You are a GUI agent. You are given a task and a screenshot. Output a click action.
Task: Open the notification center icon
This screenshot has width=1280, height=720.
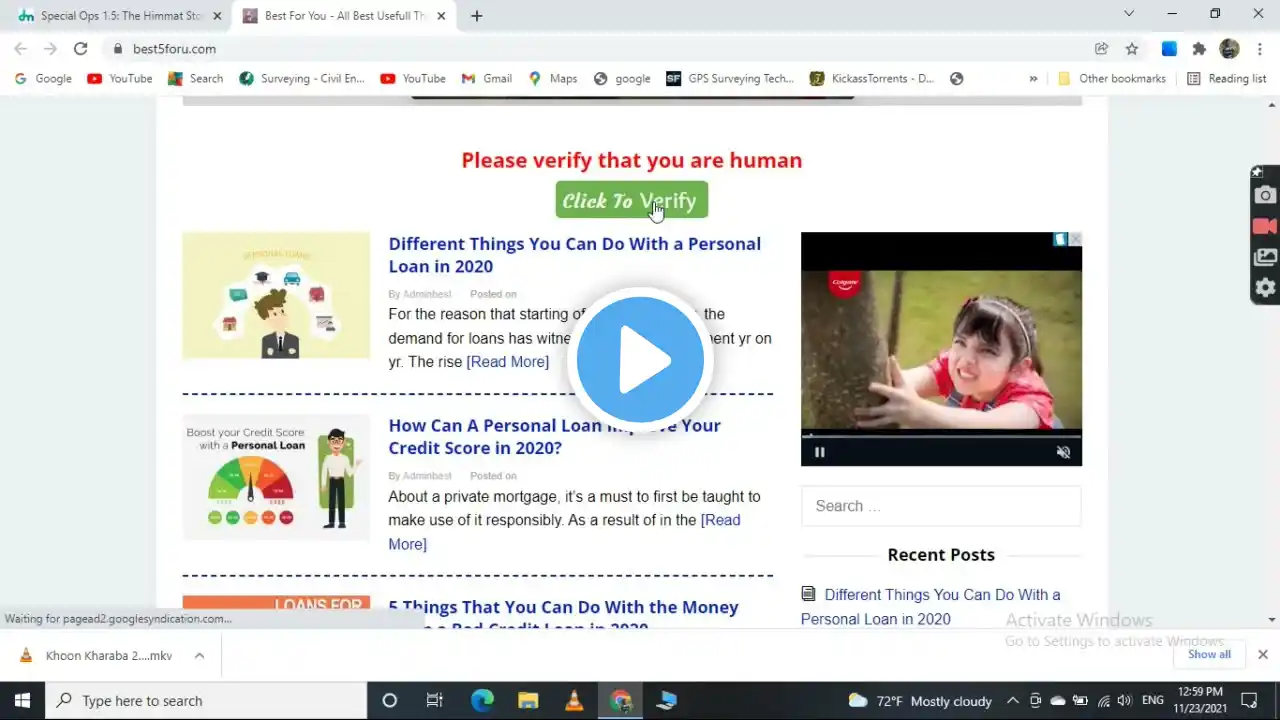click(x=1249, y=701)
